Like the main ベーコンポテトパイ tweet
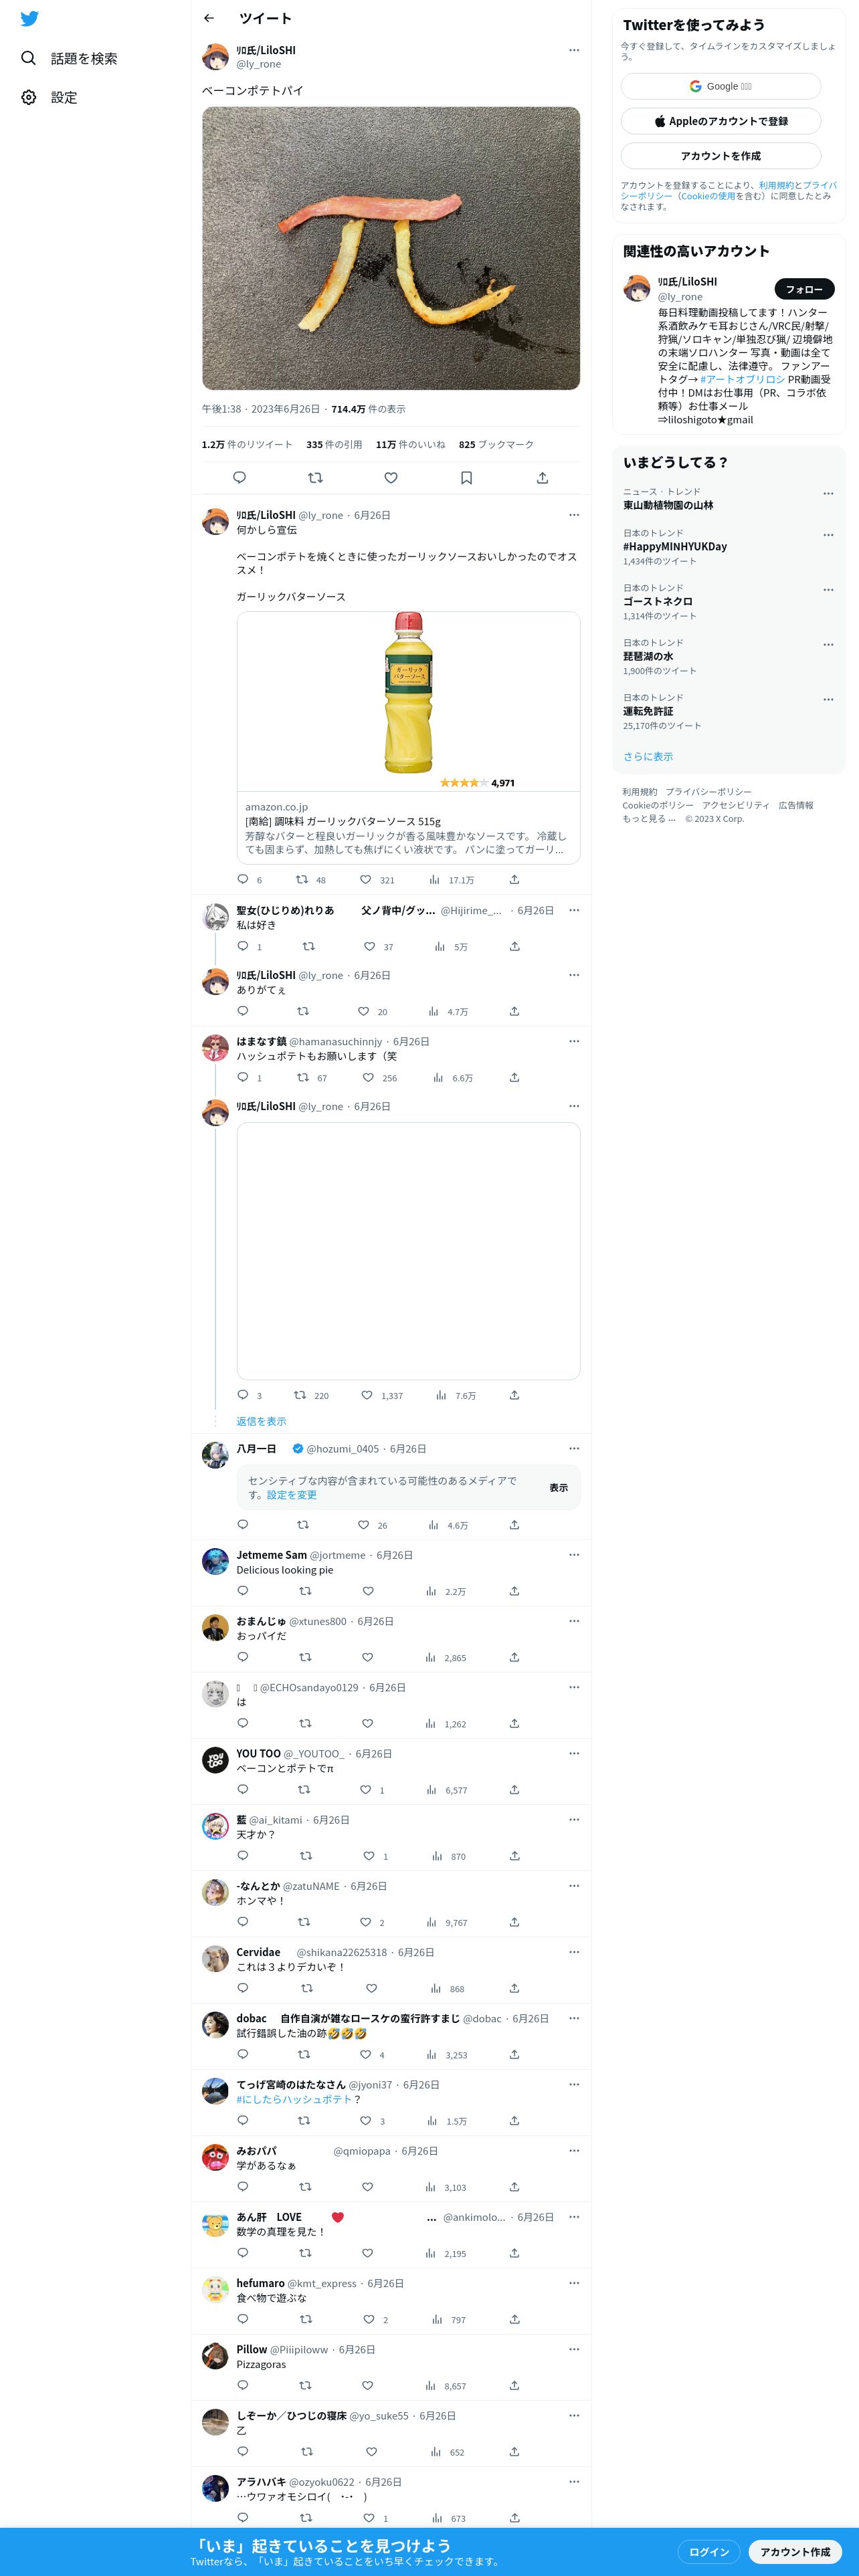The image size is (859, 2576). pos(391,478)
